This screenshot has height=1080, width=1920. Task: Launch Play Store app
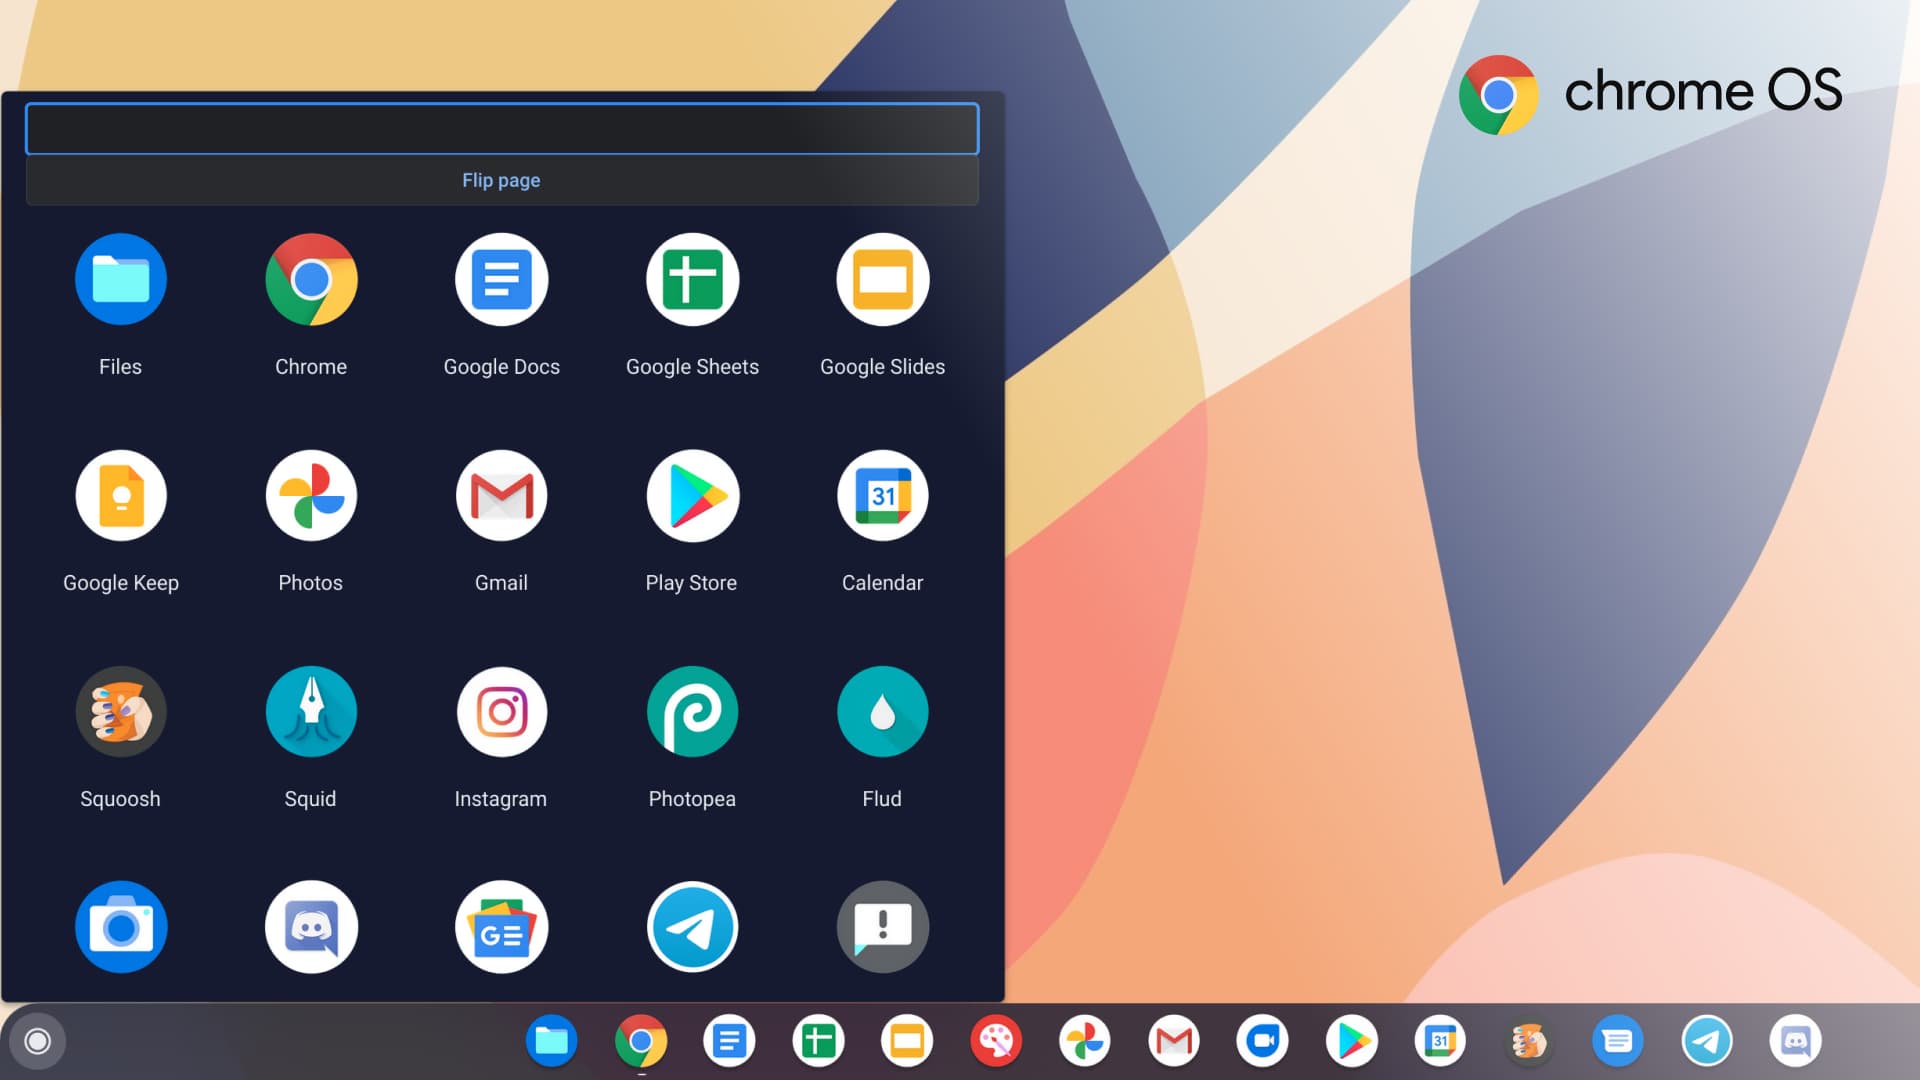tap(691, 496)
